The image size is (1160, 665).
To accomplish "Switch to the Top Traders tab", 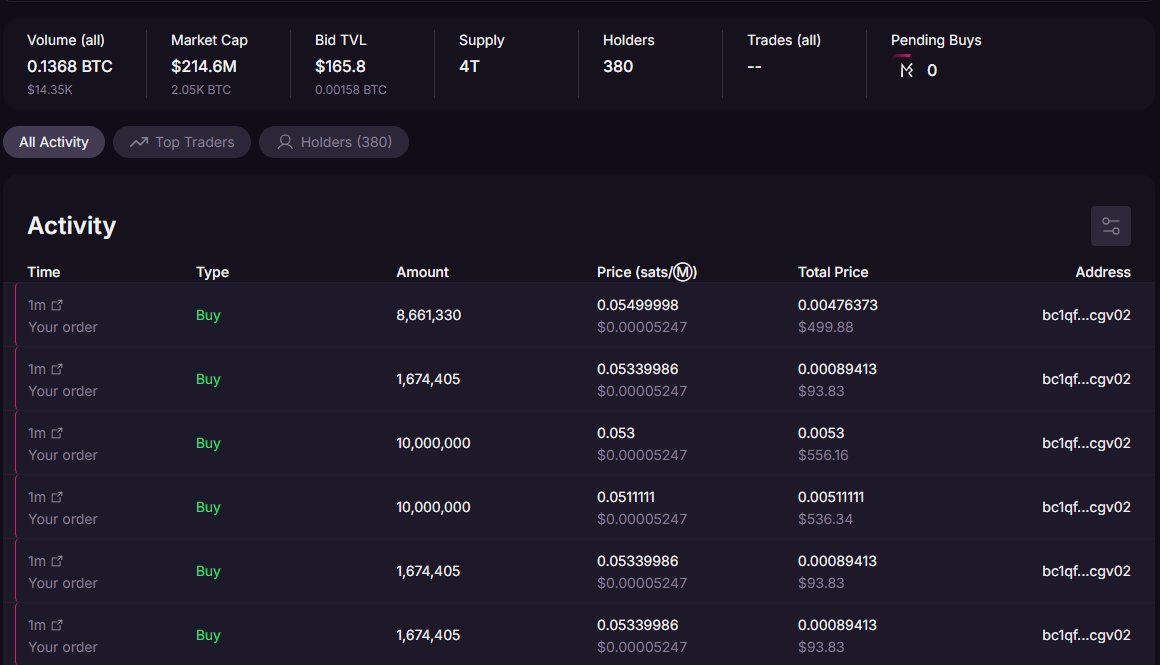I will coord(182,142).
